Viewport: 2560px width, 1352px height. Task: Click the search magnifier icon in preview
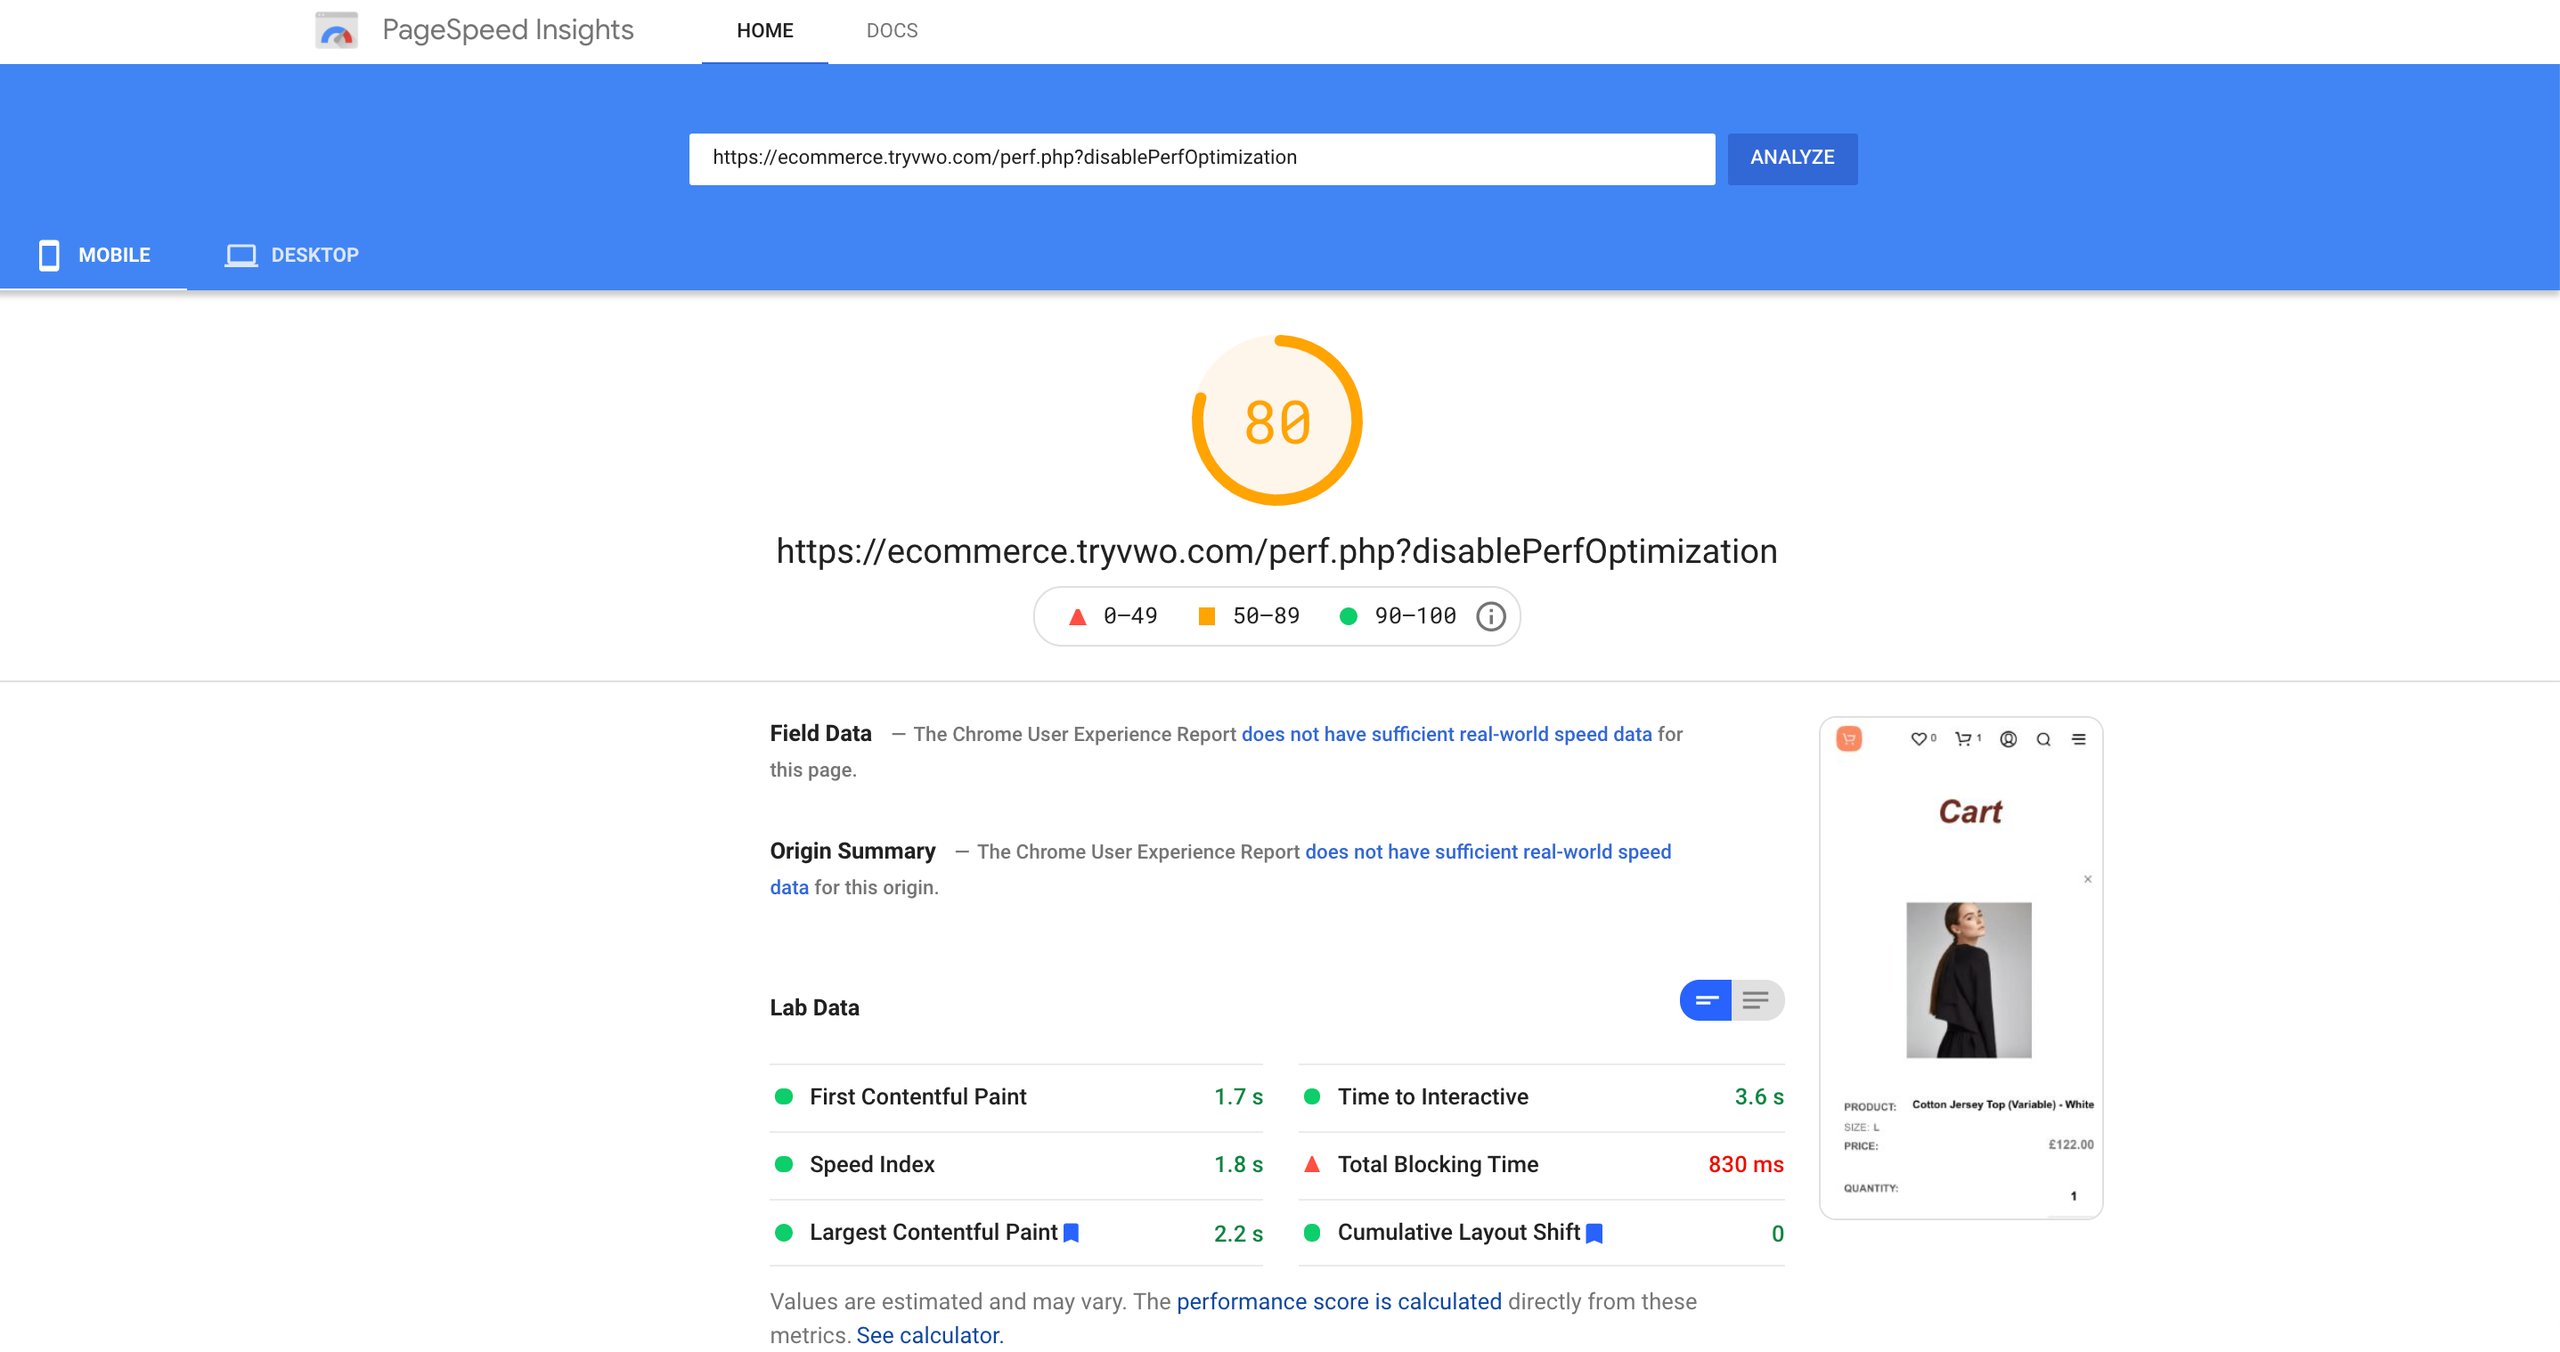[x=2044, y=740]
